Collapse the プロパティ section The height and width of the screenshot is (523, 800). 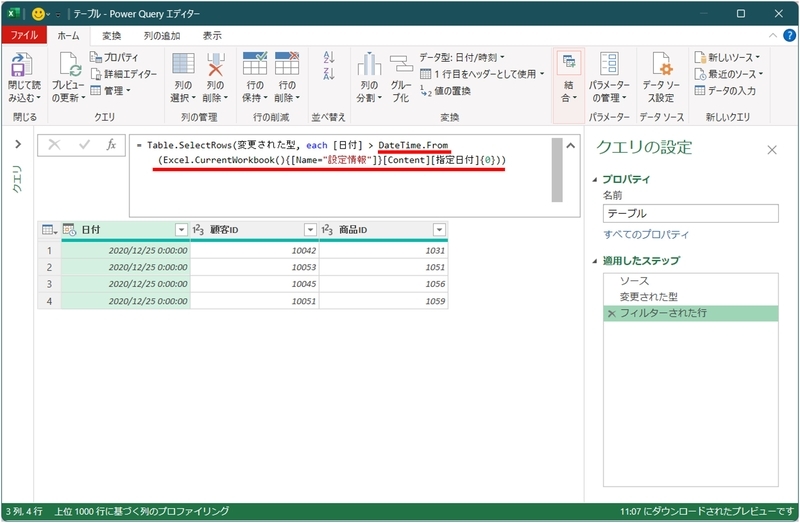pos(595,180)
